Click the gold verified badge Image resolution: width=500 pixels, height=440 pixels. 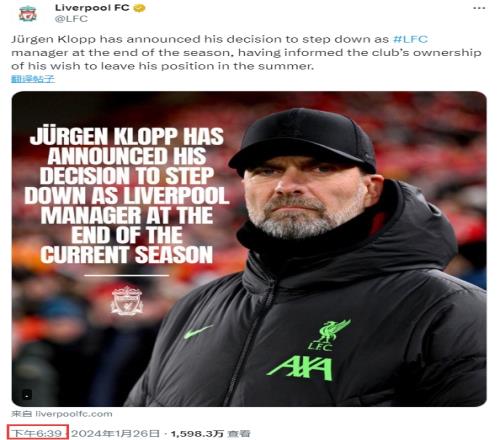coord(140,8)
